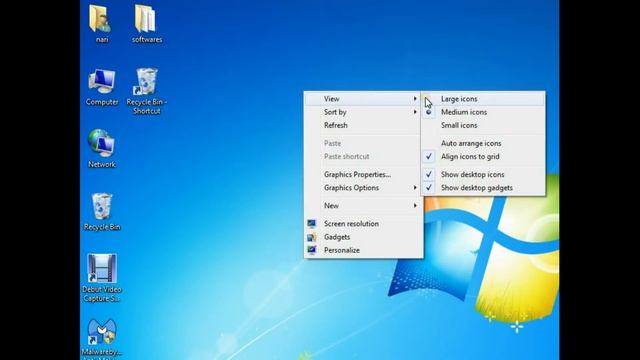Enable Auto arrange icons
Image resolution: width=640 pixels, height=360 pixels.
483,143
